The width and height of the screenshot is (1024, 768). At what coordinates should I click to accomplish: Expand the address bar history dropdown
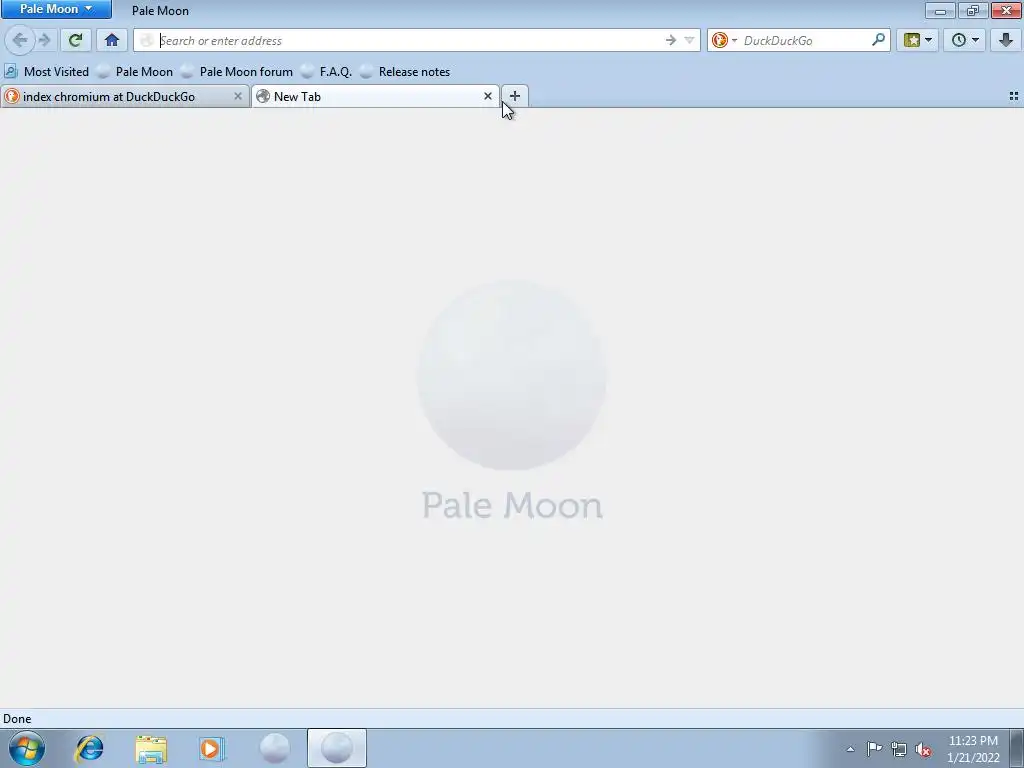(x=689, y=40)
